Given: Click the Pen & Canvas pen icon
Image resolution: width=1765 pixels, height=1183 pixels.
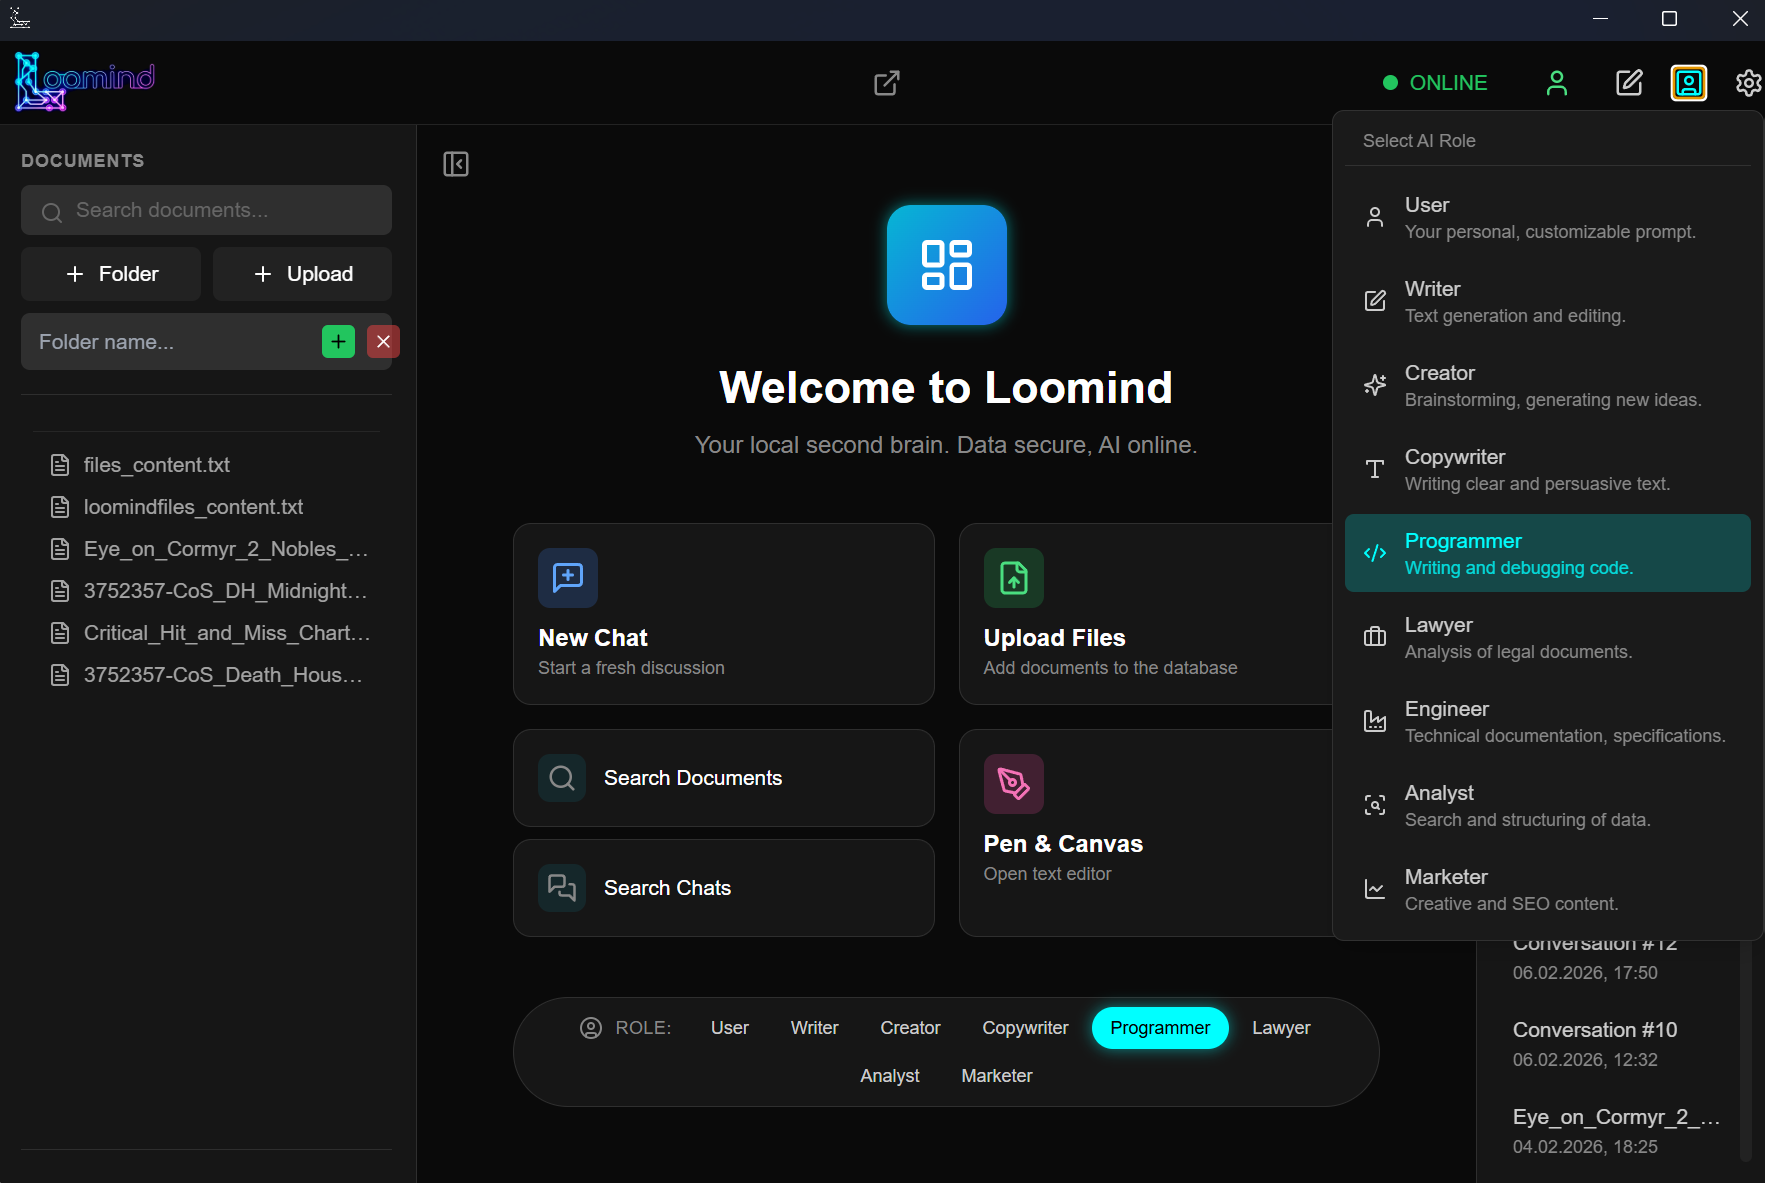Looking at the screenshot, I should [x=1014, y=784].
